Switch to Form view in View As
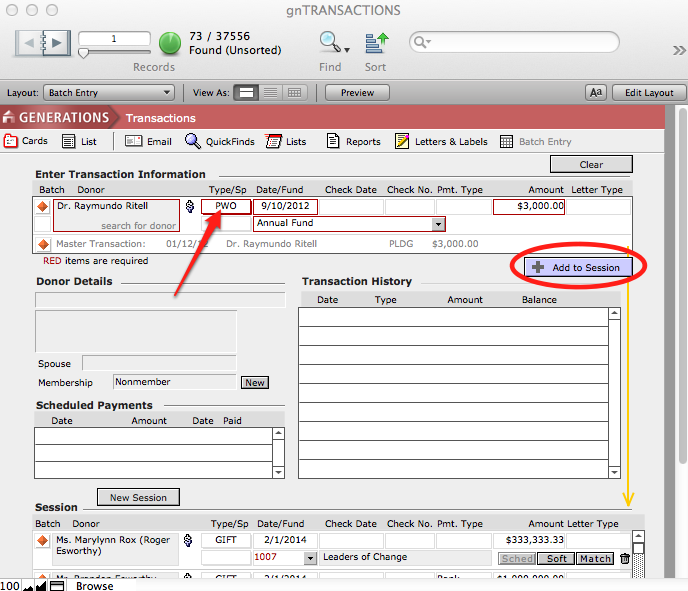 click(x=246, y=93)
